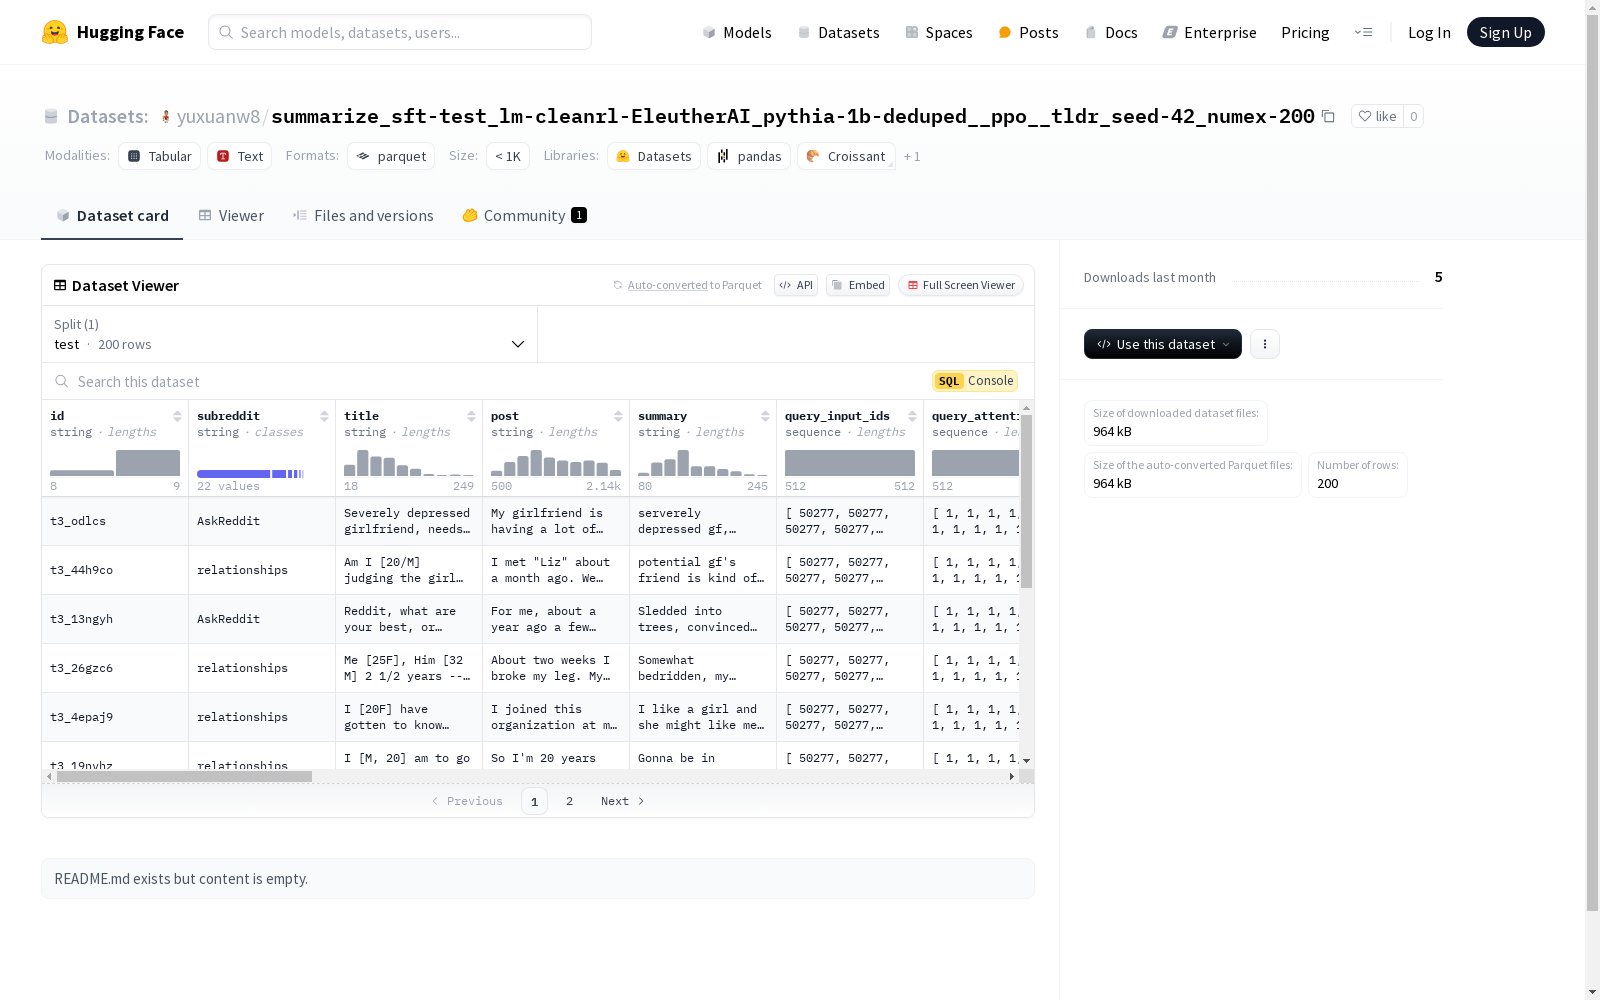This screenshot has width=1600, height=1000.
Task: Click the subreddit classes distribution bar
Action: 251,474
